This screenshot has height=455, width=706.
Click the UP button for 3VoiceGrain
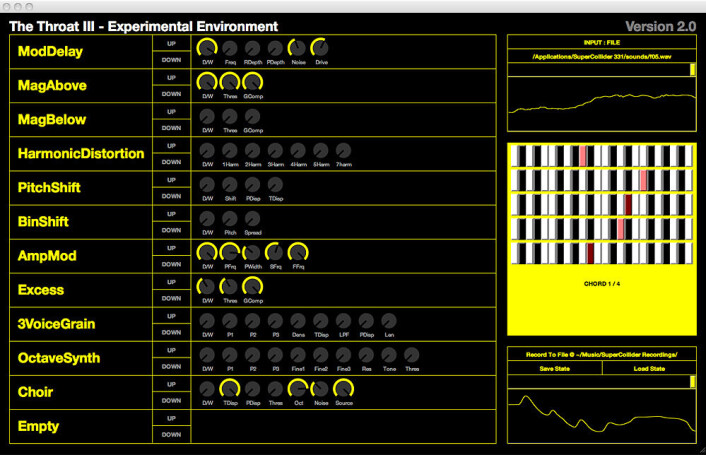pos(172,316)
